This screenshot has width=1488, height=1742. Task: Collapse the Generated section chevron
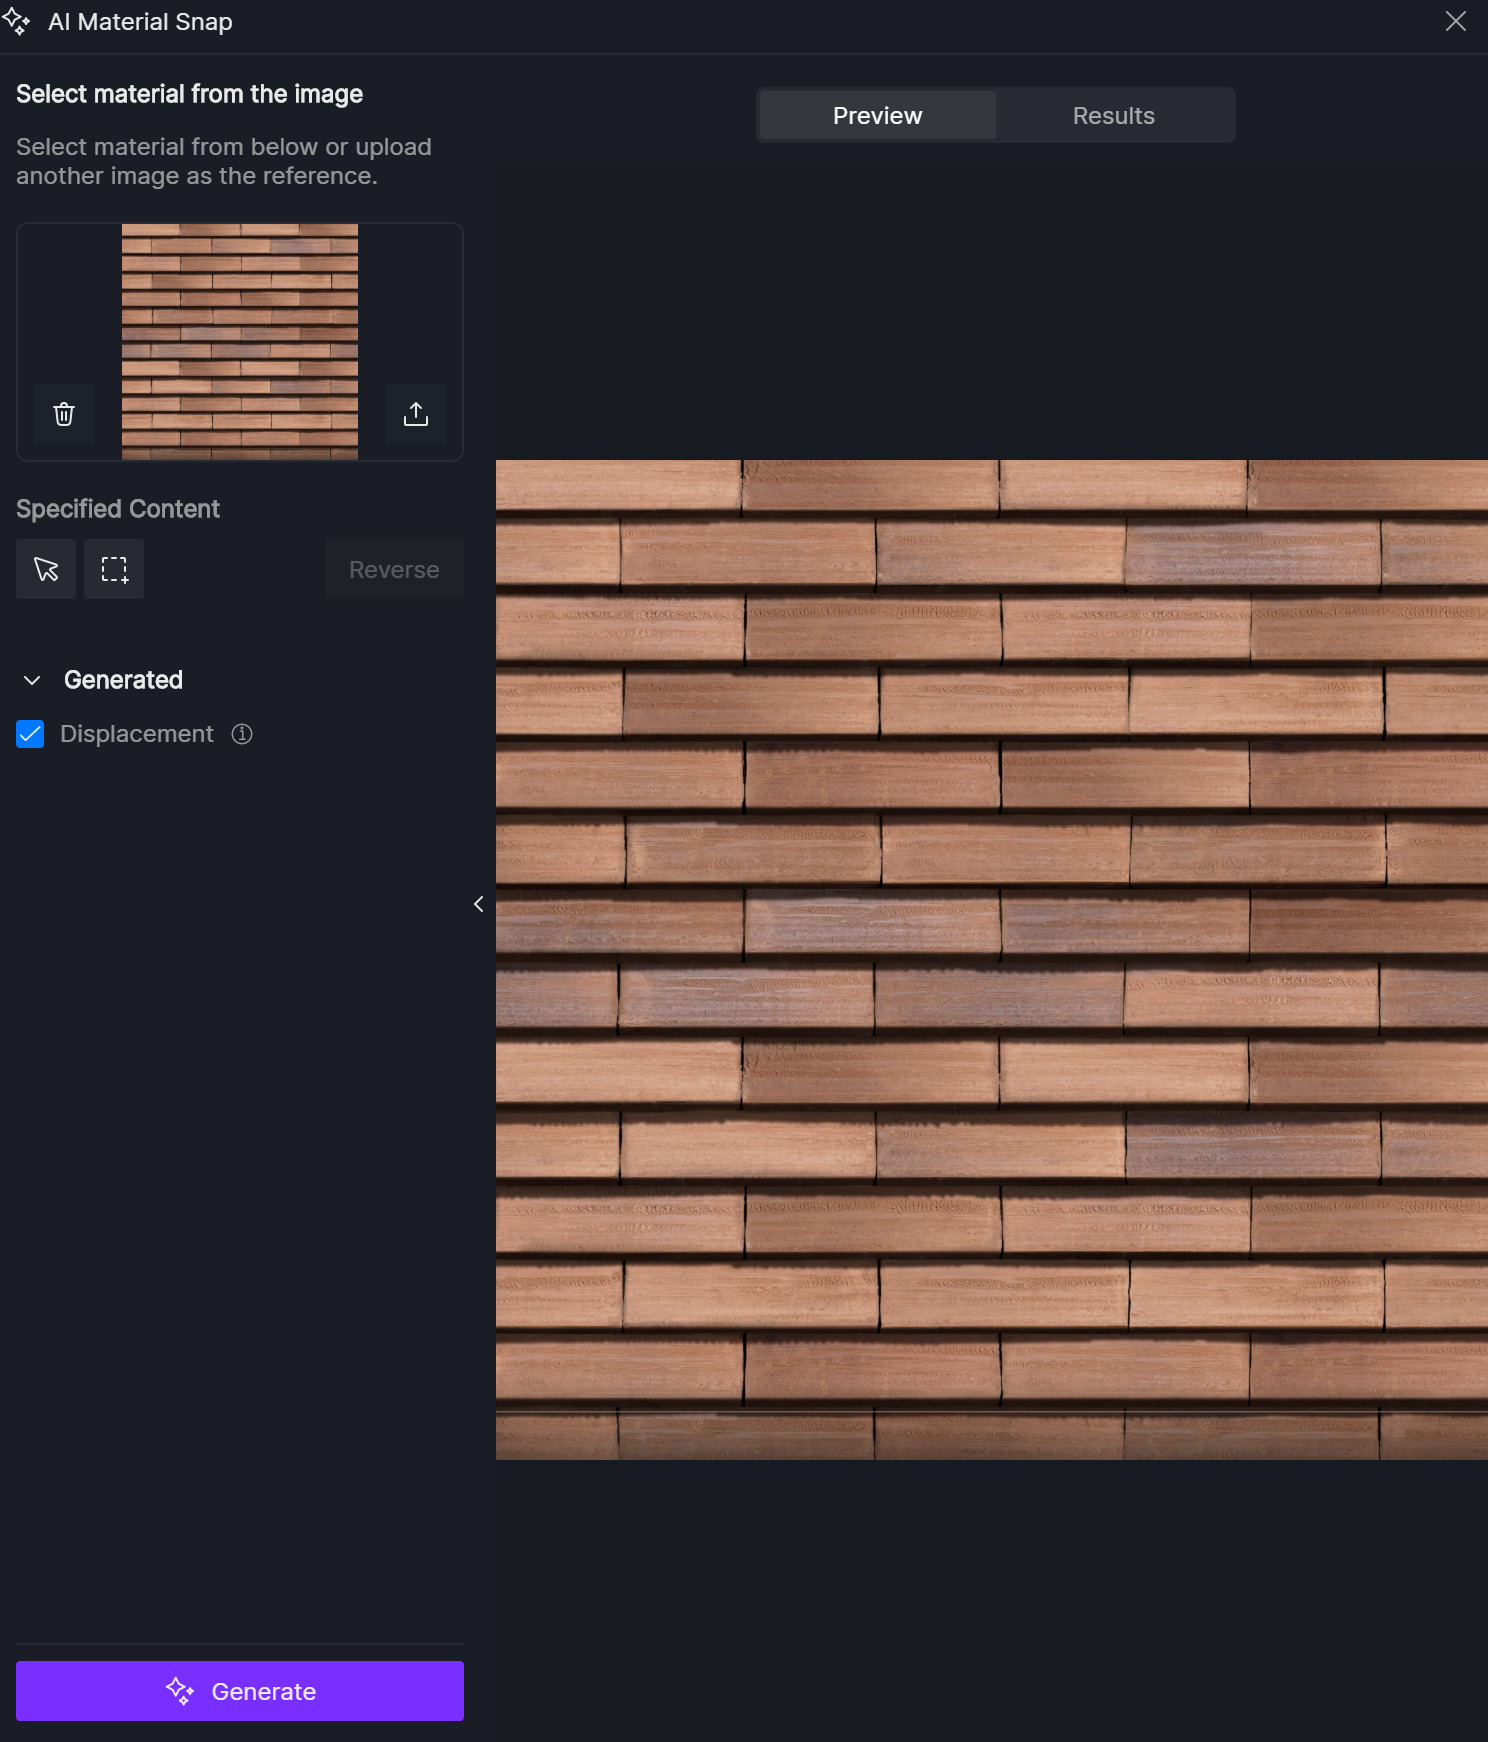pos(32,680)
